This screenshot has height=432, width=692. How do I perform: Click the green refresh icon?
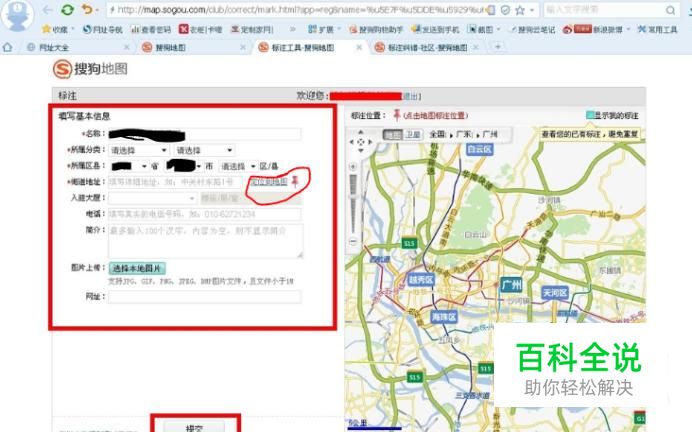[x=67, y=10]
